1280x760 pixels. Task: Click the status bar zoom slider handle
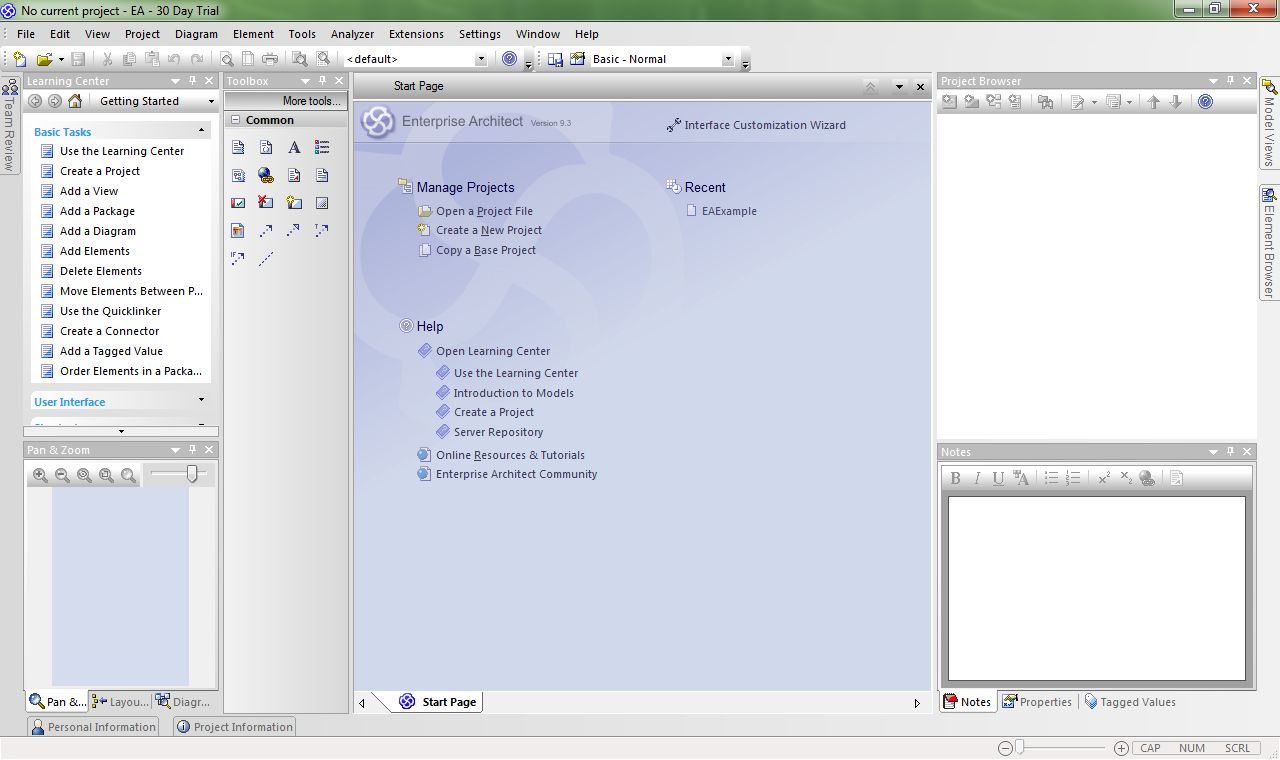tap(1020, 747)
